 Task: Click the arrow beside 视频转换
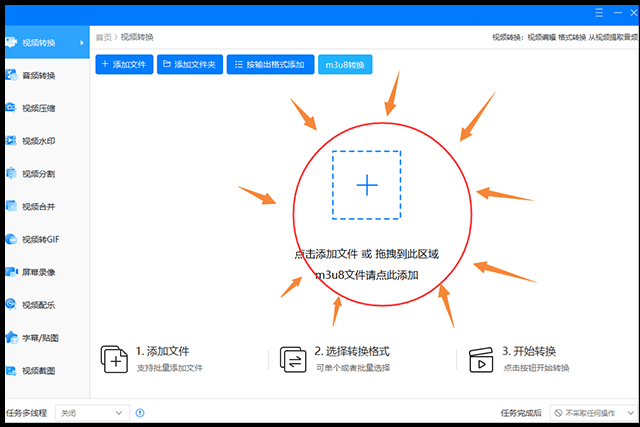click(82, 42)
